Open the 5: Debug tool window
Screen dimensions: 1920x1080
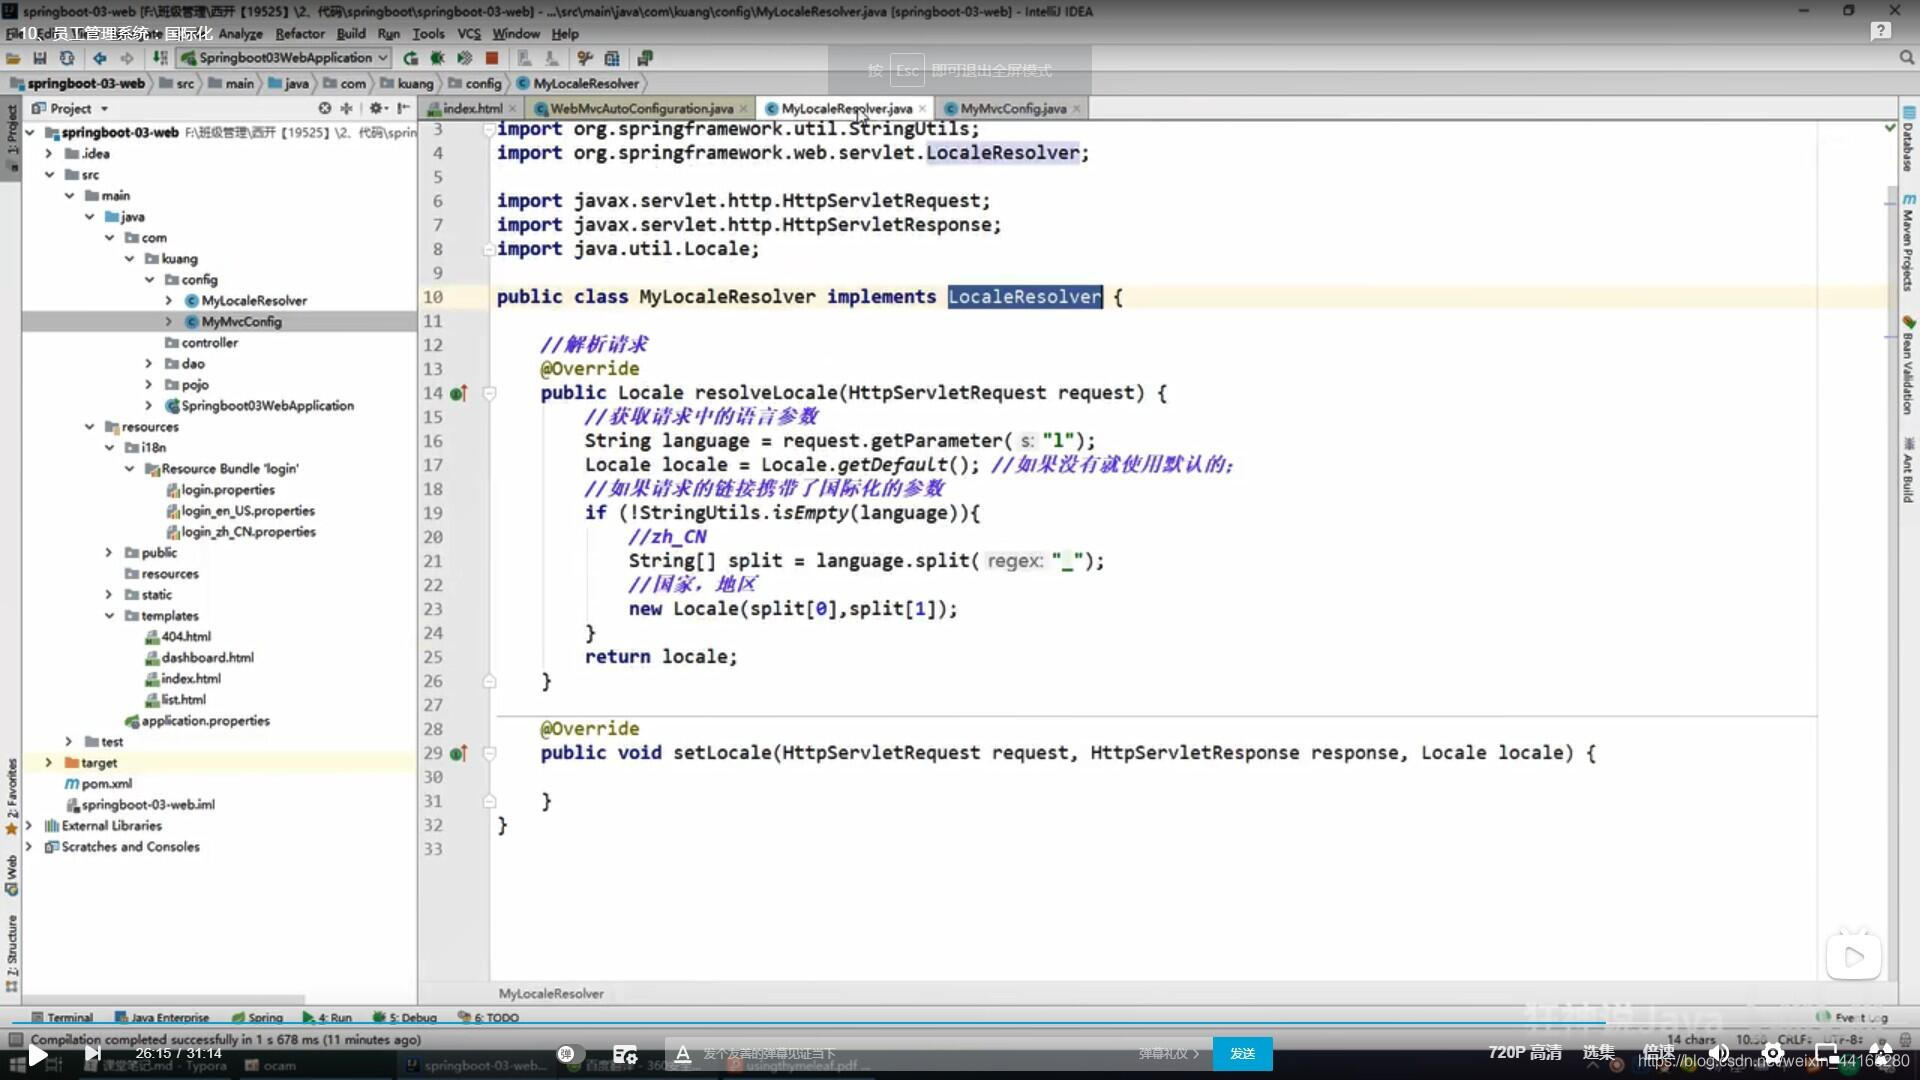coord(405,1018)
